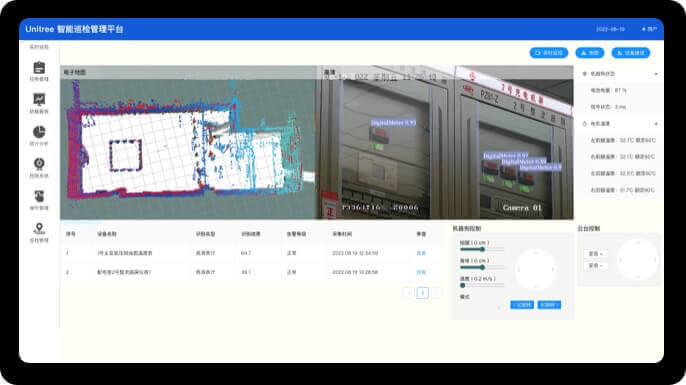This screenshot has width=686, height=385.
Task: Click the user menu in blue header
Action: 650,29
